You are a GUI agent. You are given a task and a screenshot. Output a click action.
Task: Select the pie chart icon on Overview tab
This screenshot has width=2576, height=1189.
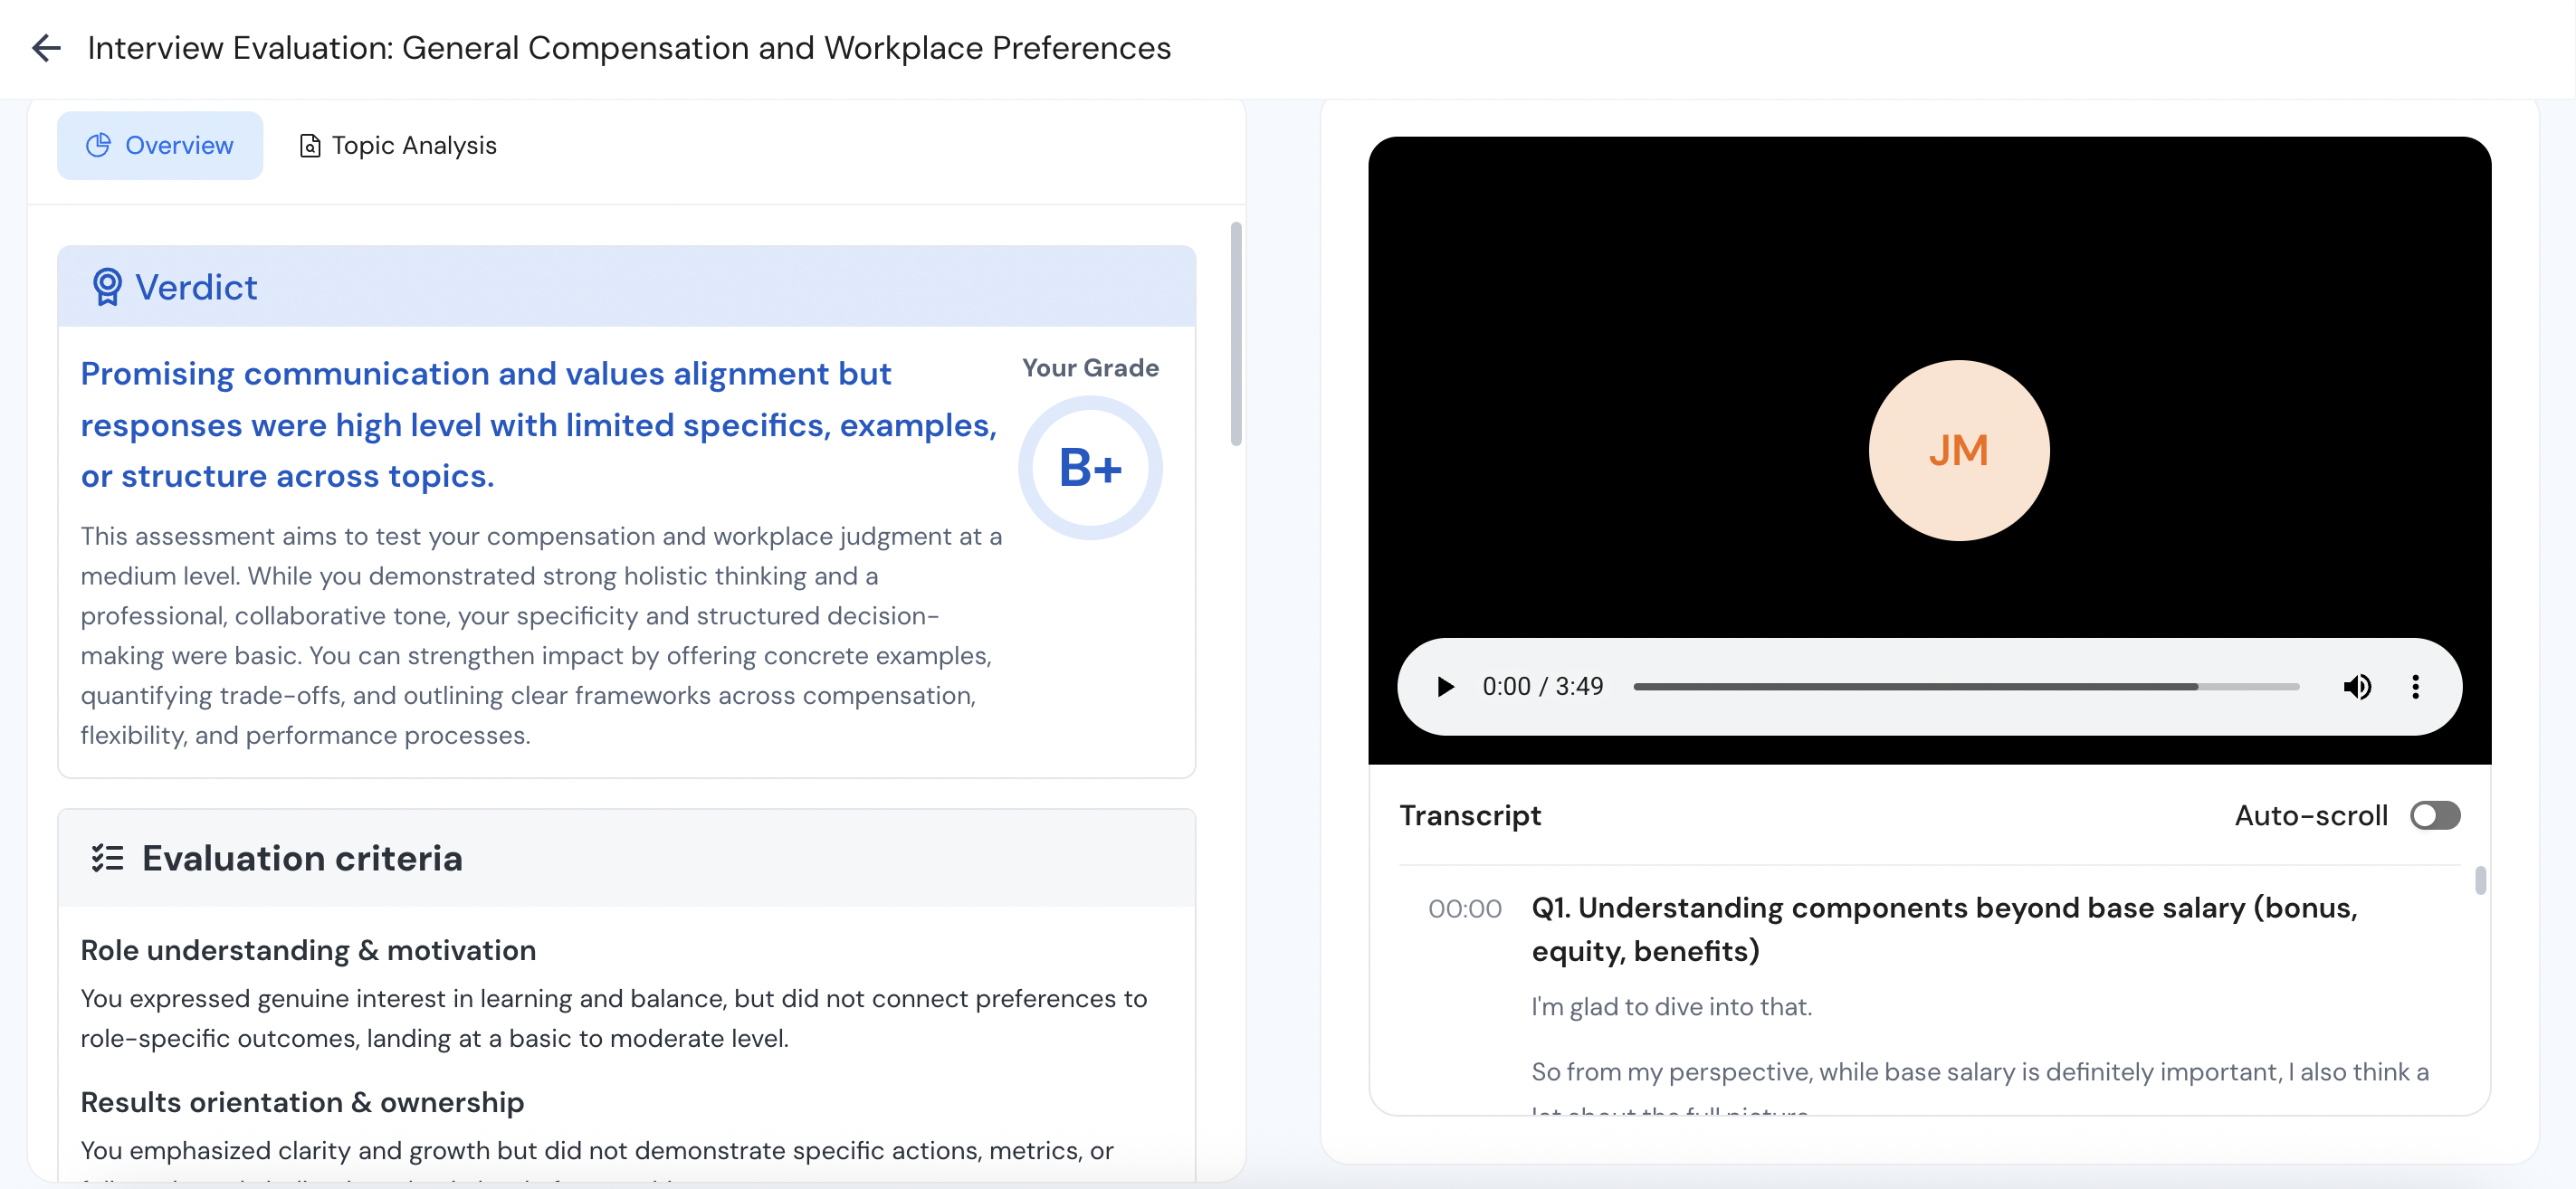coord(98,145)
